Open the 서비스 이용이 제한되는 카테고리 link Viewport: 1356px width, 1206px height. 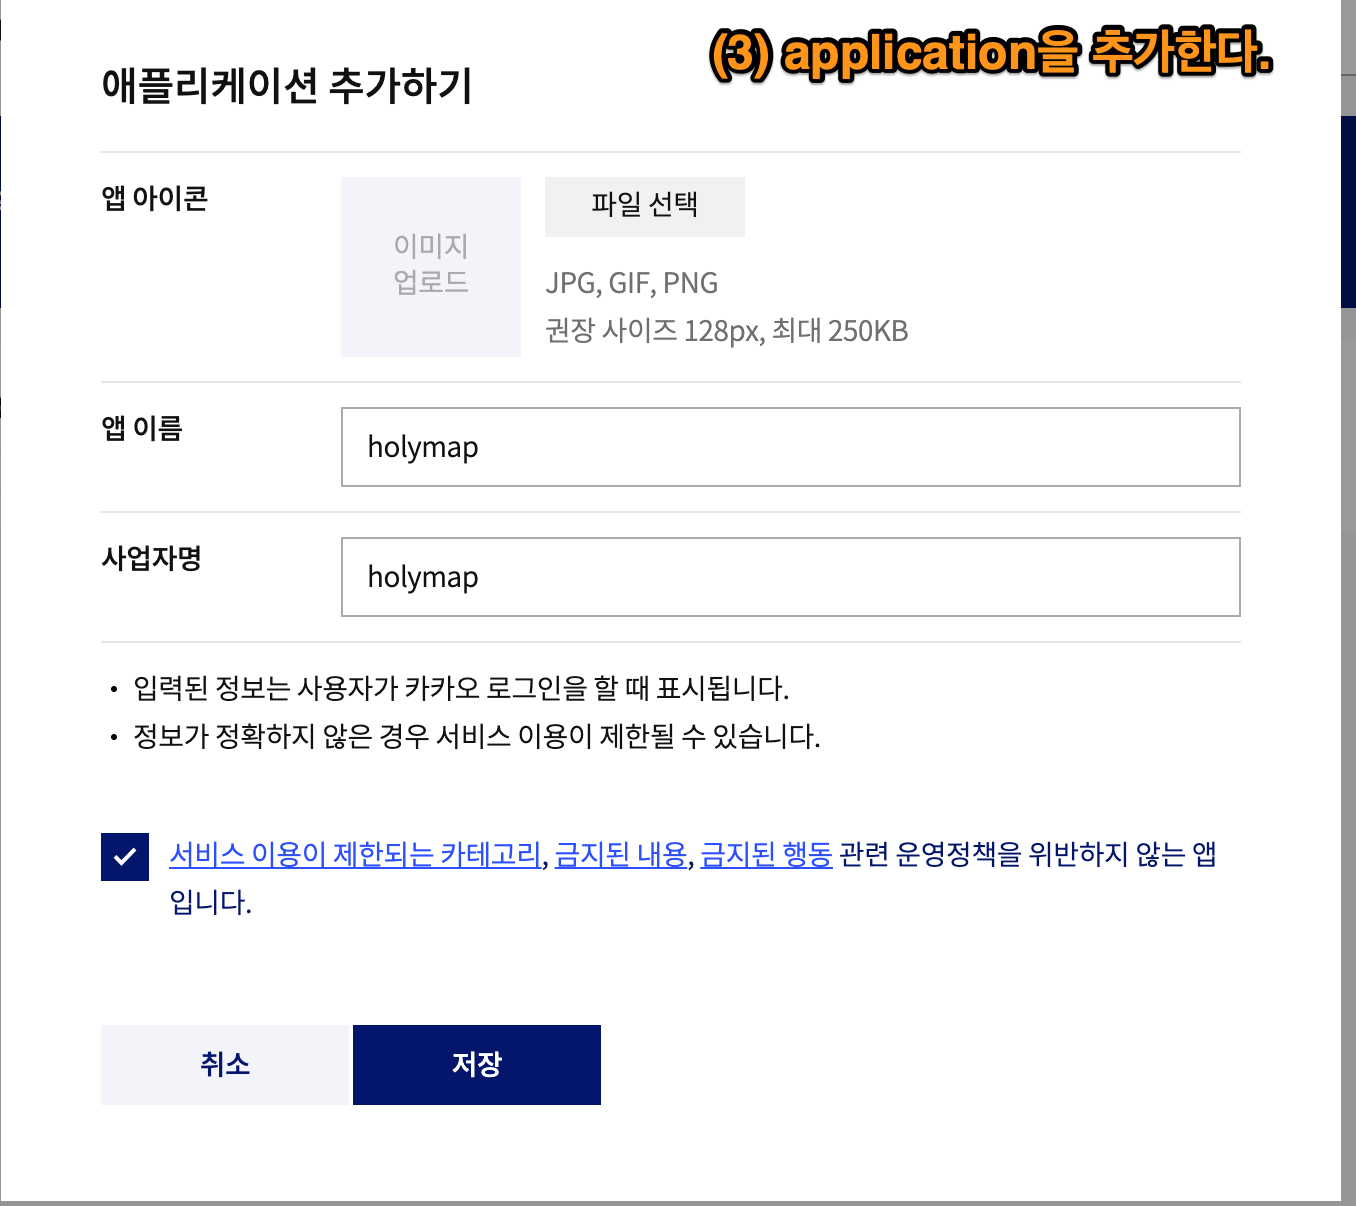pos(355,855)
